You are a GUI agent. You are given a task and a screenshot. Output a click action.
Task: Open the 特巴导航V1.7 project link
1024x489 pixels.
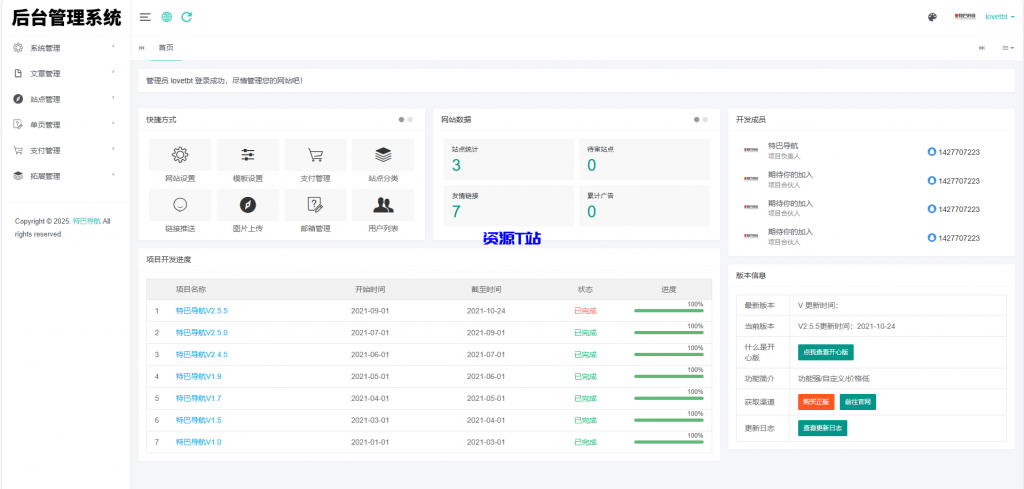tap(199, 398)
